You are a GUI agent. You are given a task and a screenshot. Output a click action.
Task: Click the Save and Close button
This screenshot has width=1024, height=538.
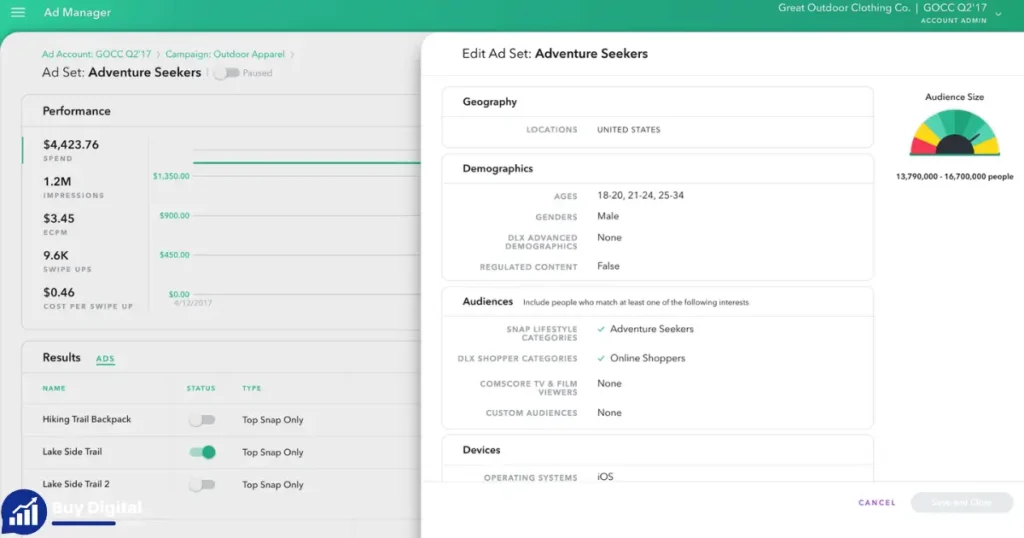(961, 503)
